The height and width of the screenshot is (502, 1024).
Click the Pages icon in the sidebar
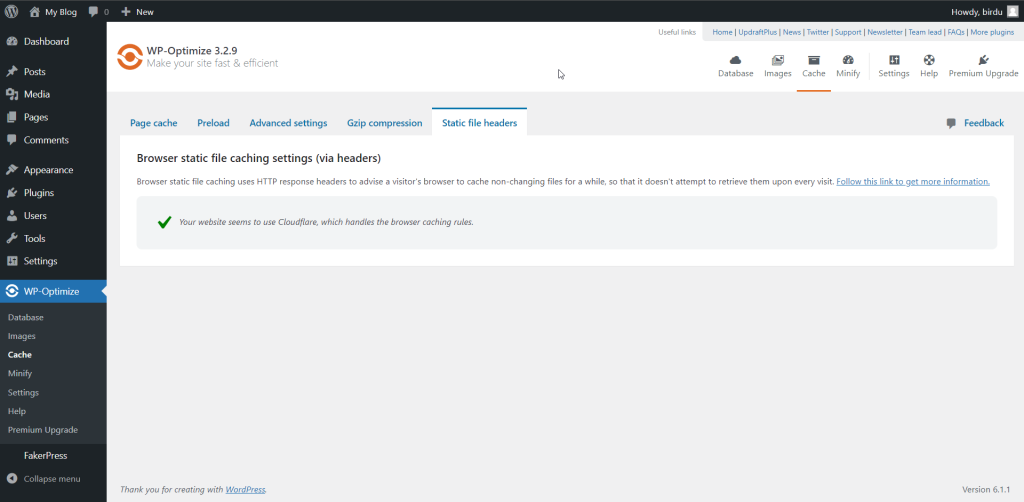(12, 118)
